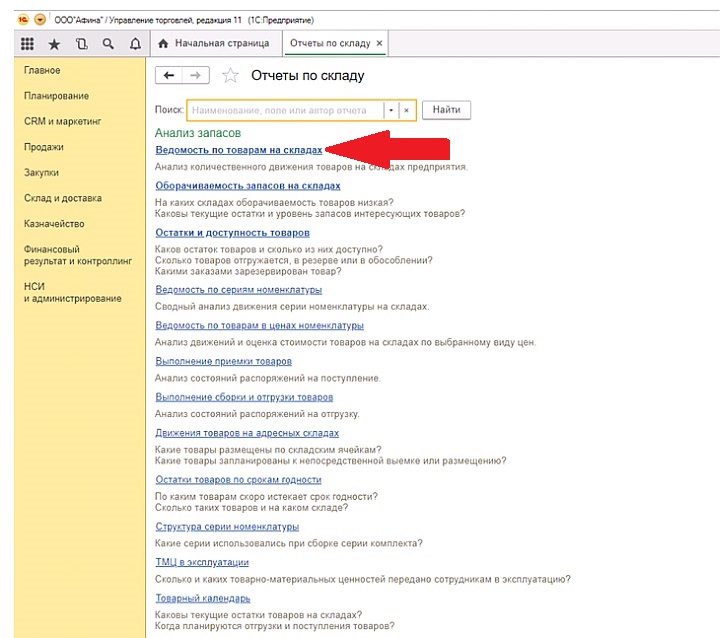Viewport: 720px width, 638px height.
Task: Click the Отчеты по складу page title
Action: coord(308,75)
